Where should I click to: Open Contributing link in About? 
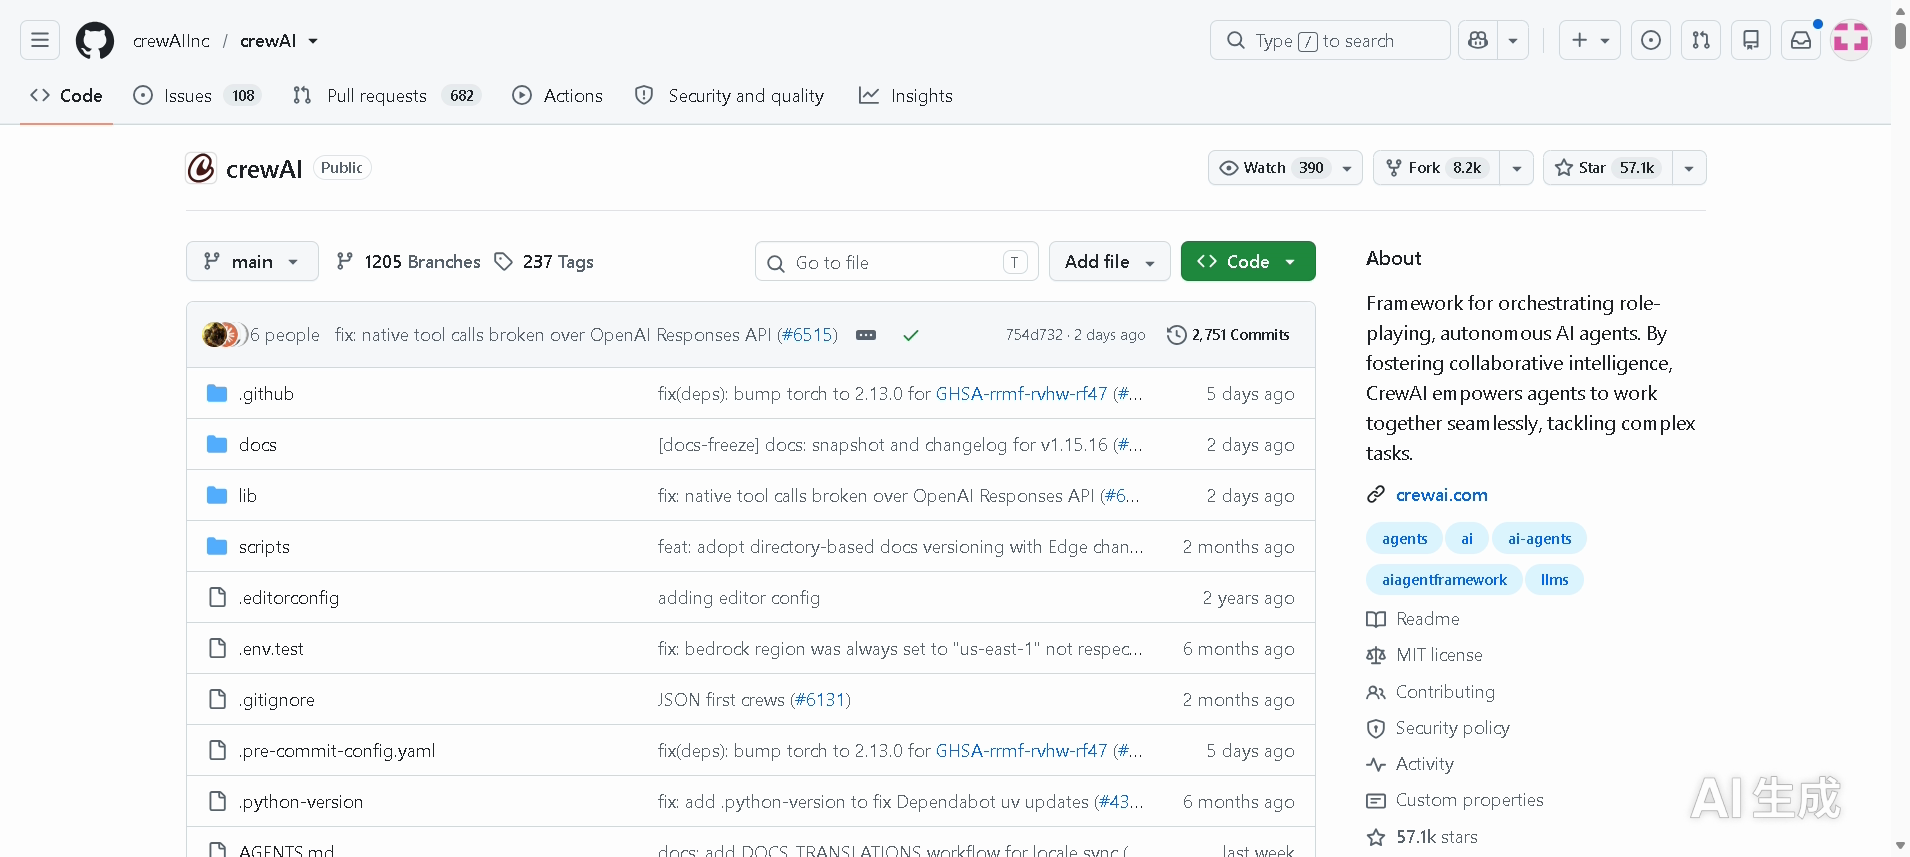click(1430, 692)
